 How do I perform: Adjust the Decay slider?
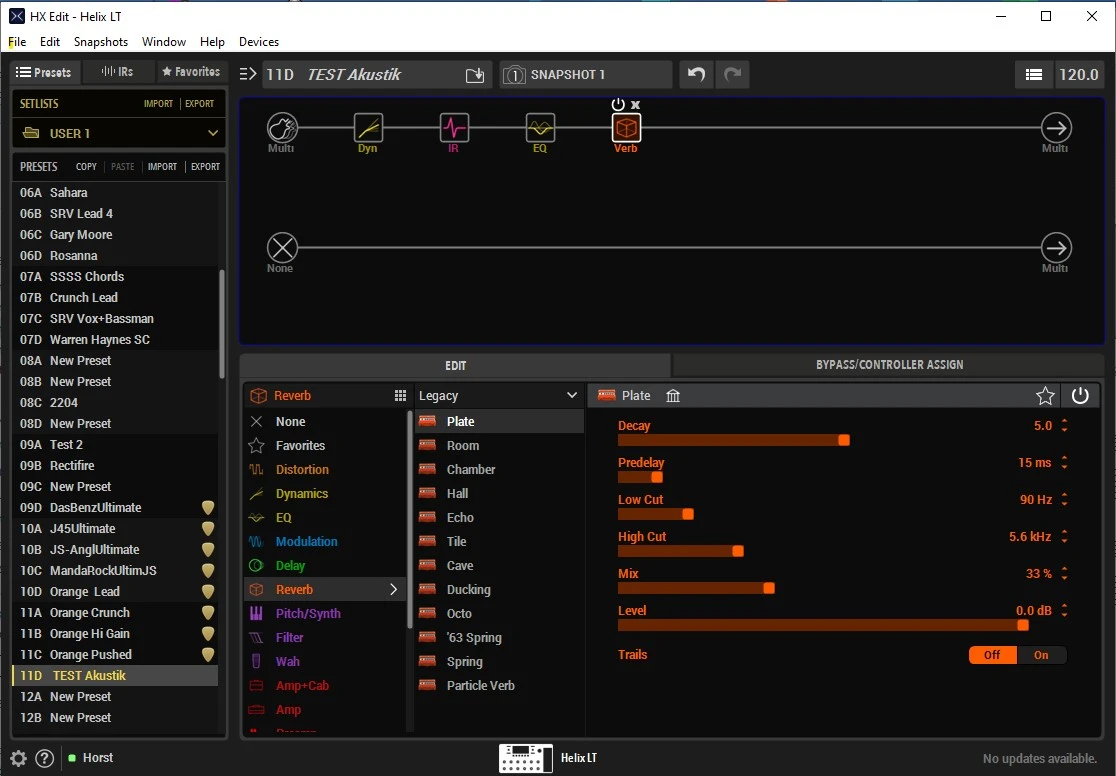coord(844,440)
